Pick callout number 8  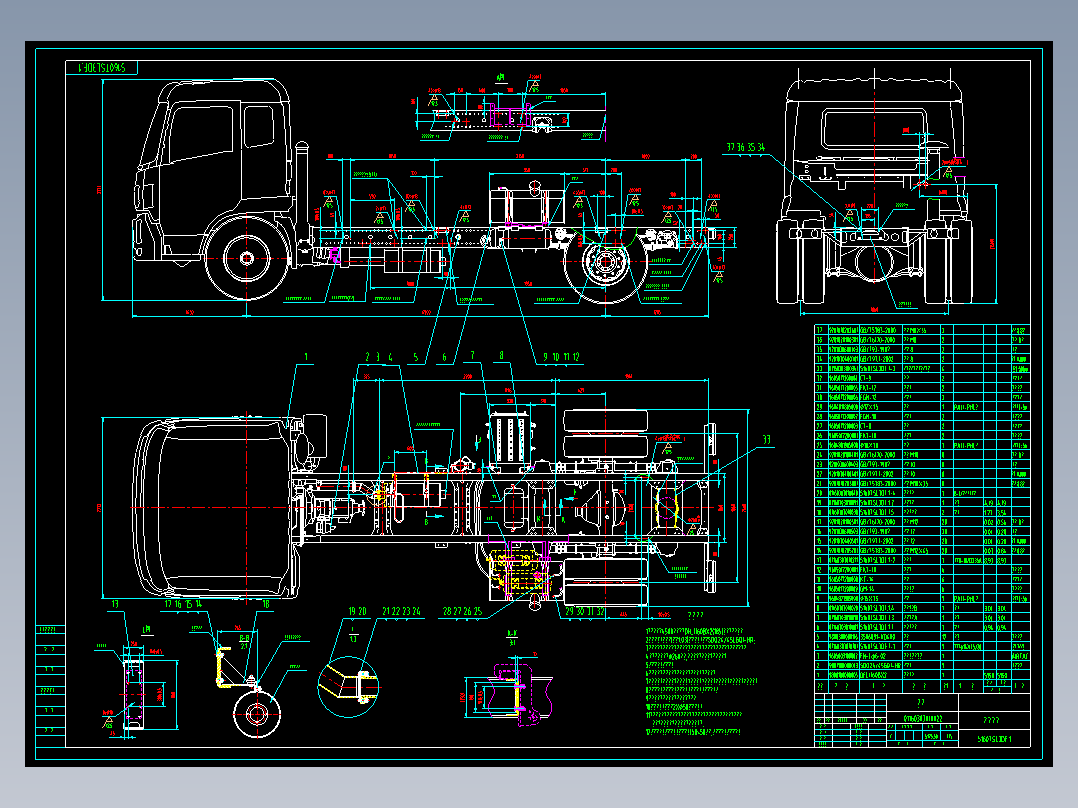click(501, 356)
